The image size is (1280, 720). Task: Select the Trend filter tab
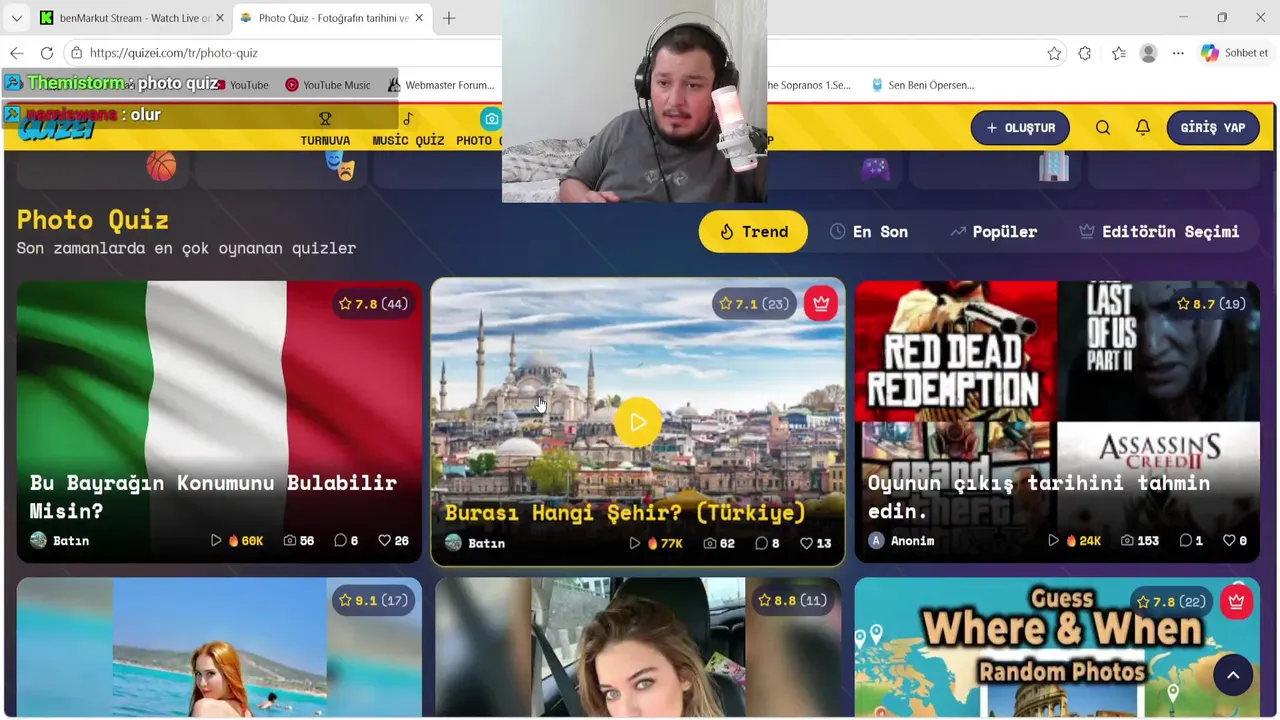753,232
